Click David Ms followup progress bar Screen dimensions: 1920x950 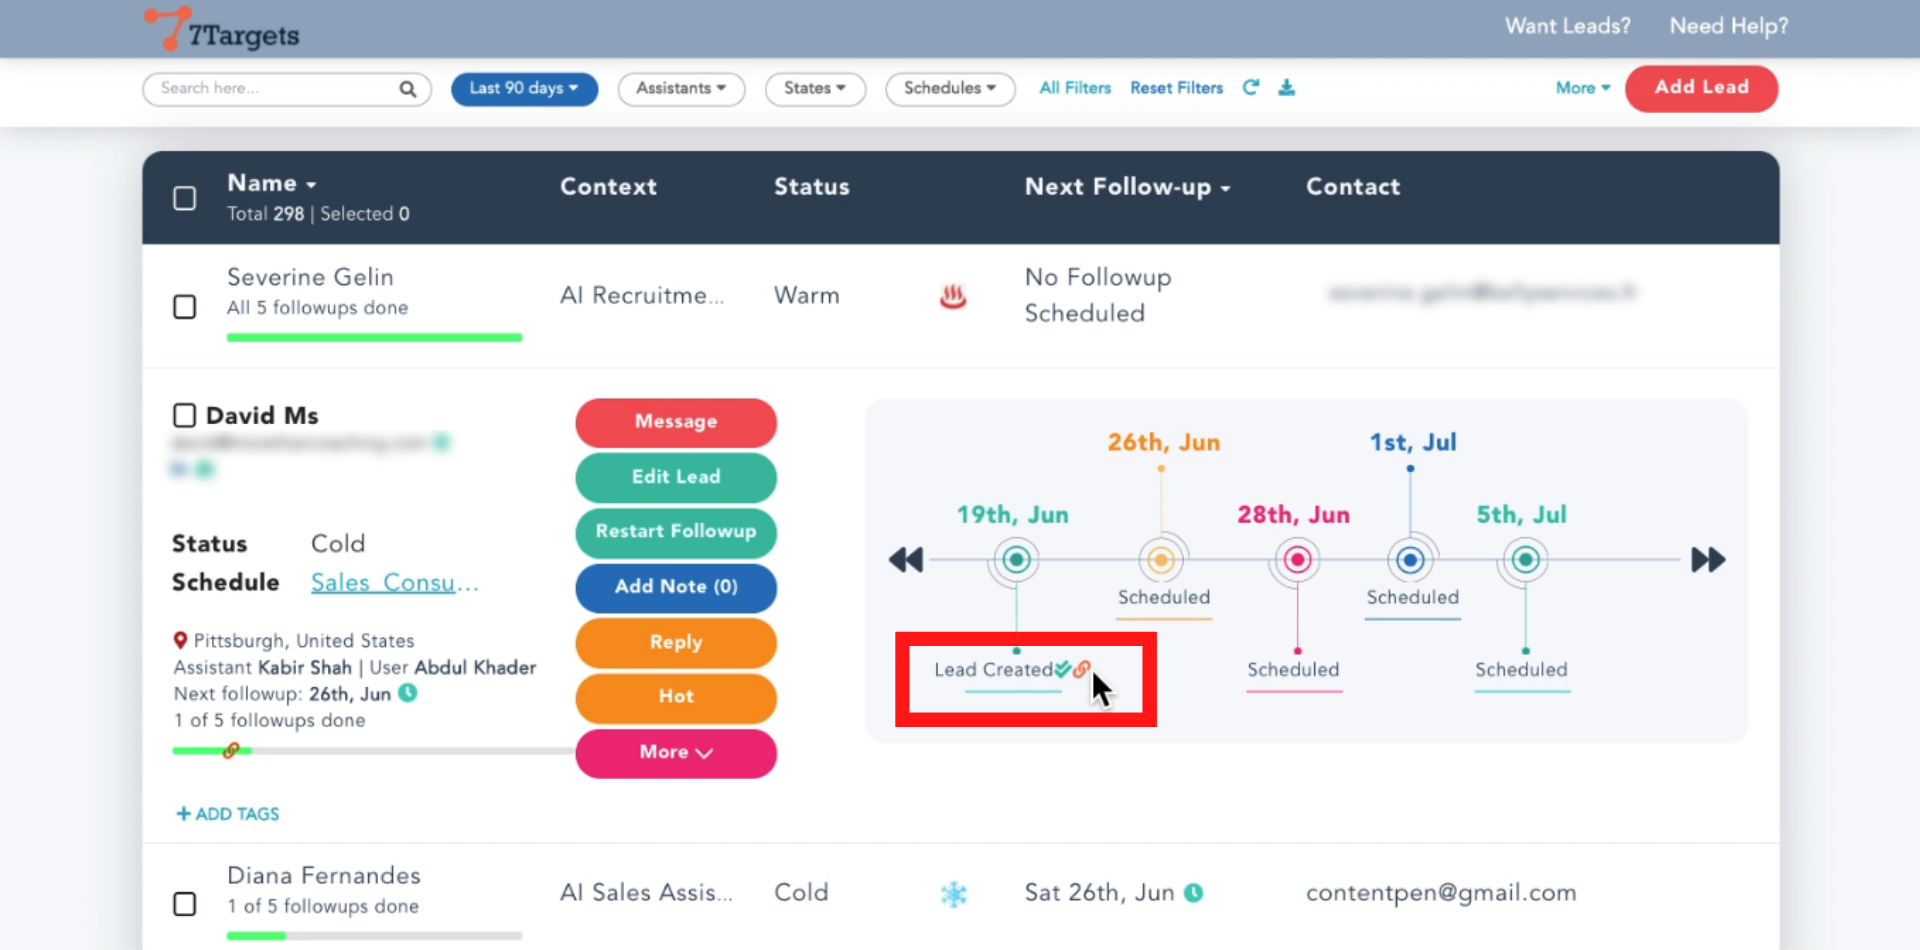[x=372, y=751]
